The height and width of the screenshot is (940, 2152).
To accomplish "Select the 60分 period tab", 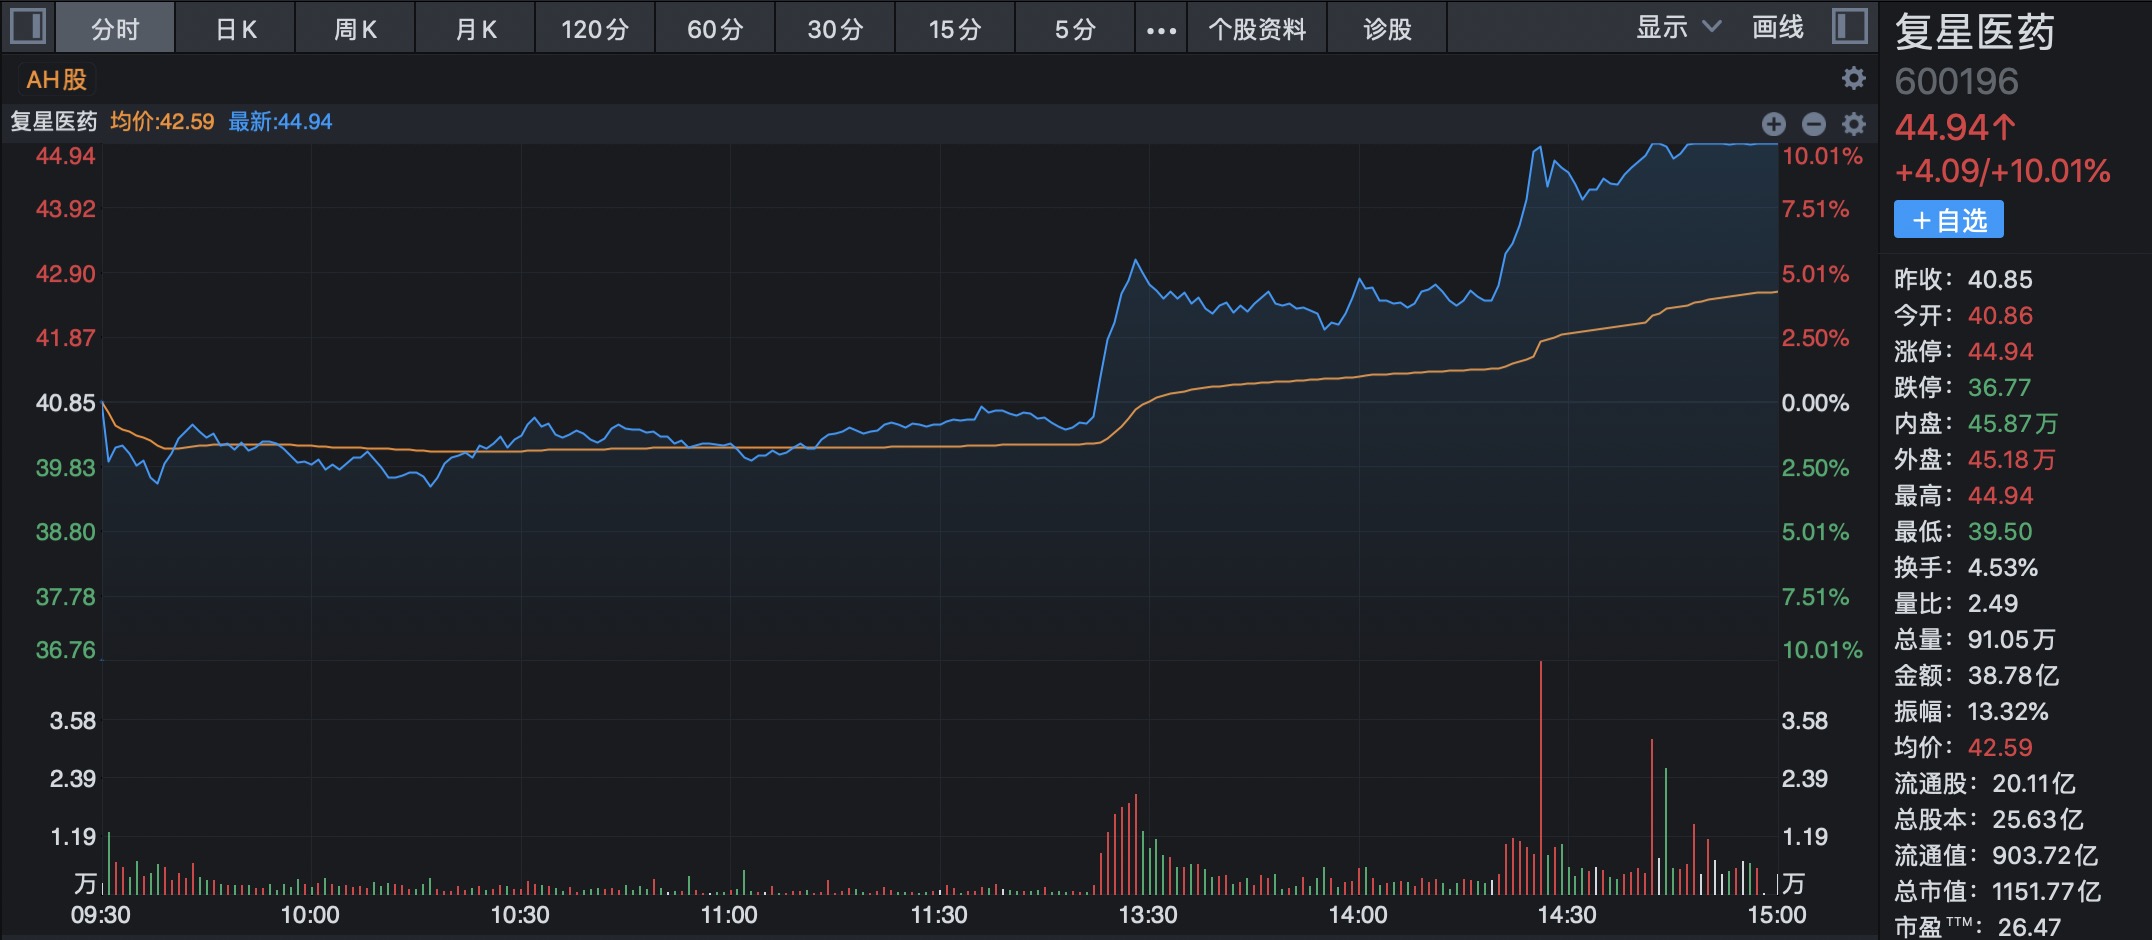I will [716, 28].
